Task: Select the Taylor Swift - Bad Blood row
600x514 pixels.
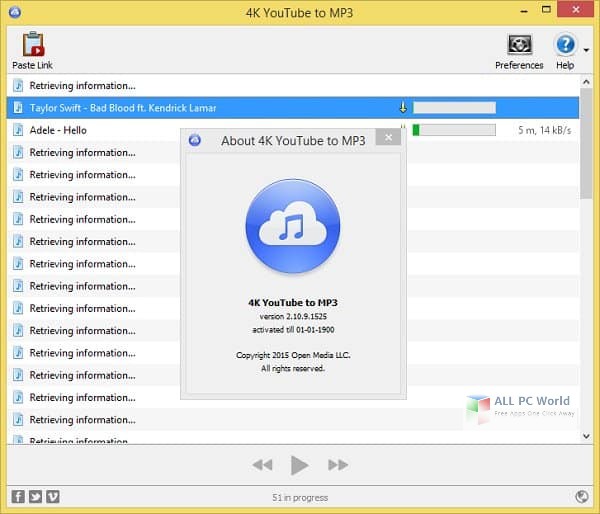Action: click(x=293, y=108)
